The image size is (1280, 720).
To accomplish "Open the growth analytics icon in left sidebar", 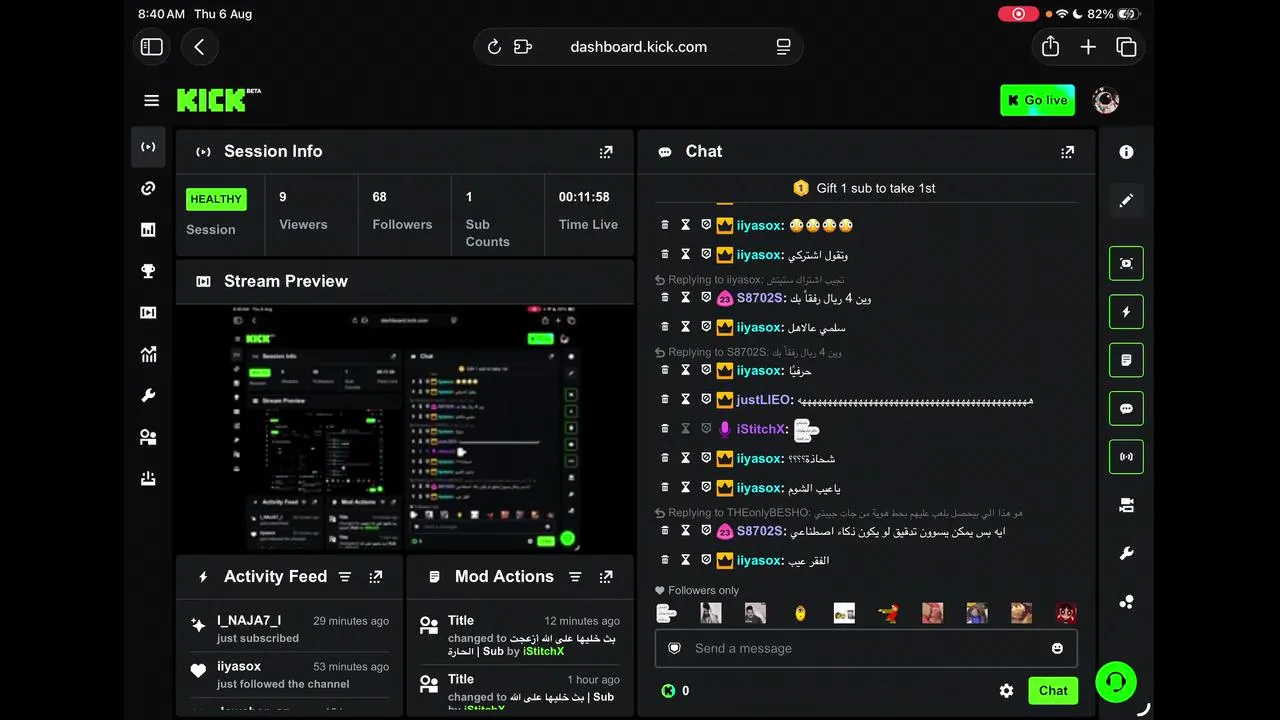I will point(148,354).
